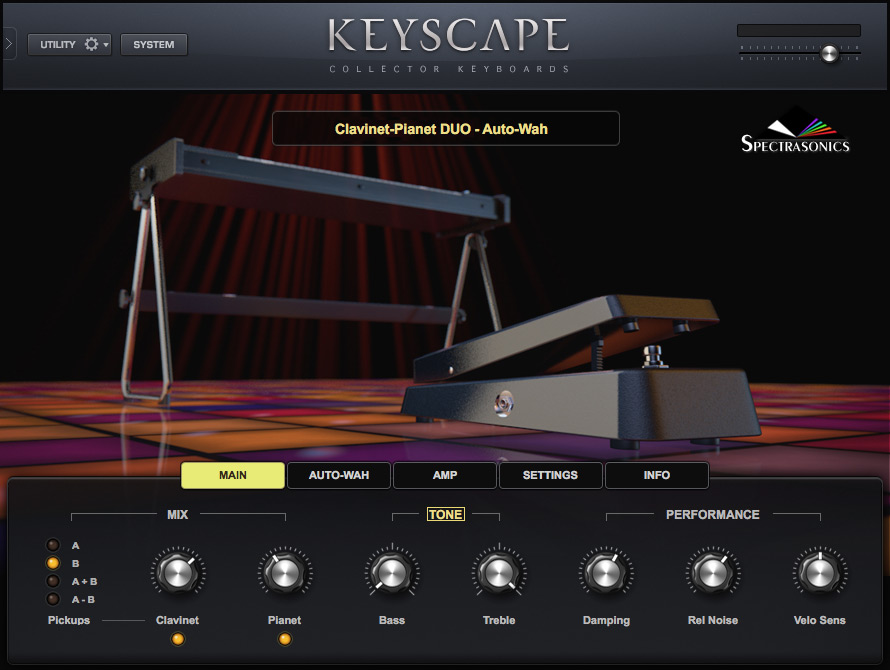Select the Rel Noise knob

coord(713,572)
